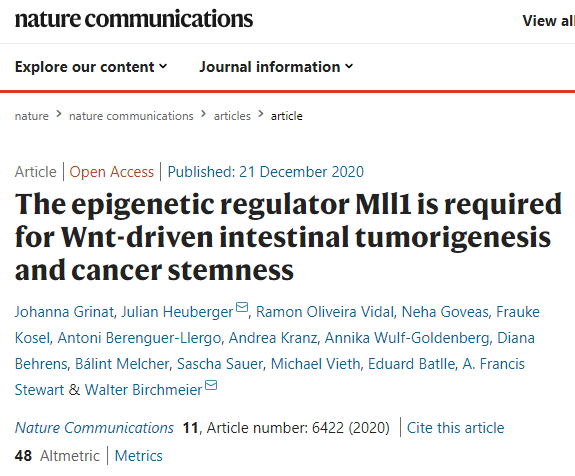The image size is (575, 476).
Task: Navigate to articles breadcrumb
Action: tap(232, 116)
